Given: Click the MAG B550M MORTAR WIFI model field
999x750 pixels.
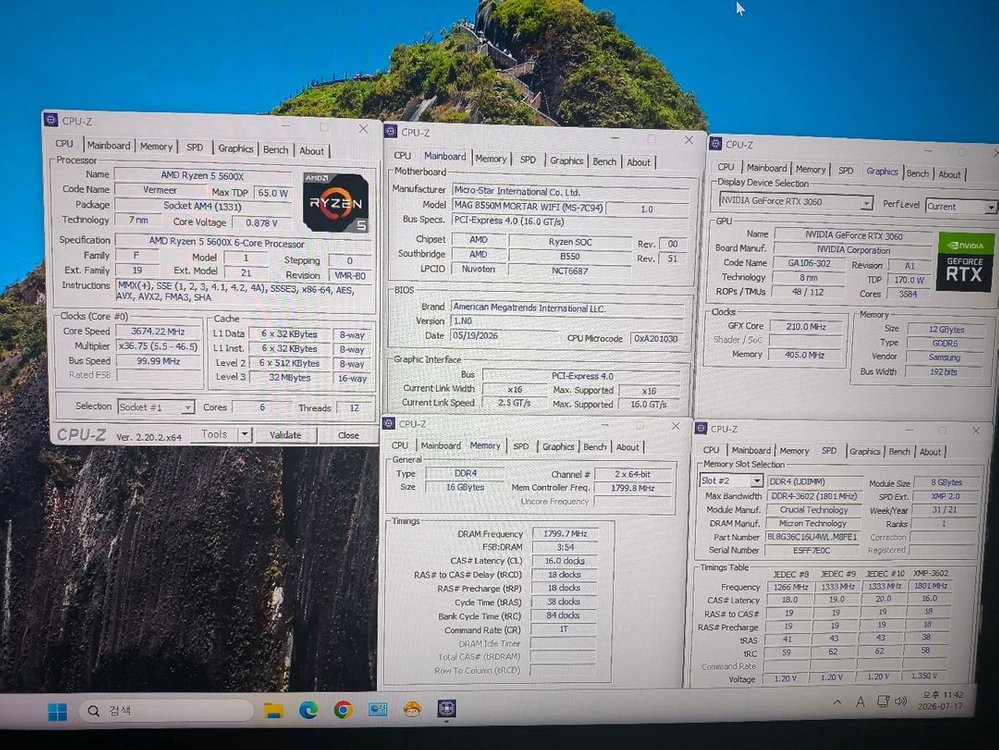Looking at the screenshot, I should click(x=528, y=206).
